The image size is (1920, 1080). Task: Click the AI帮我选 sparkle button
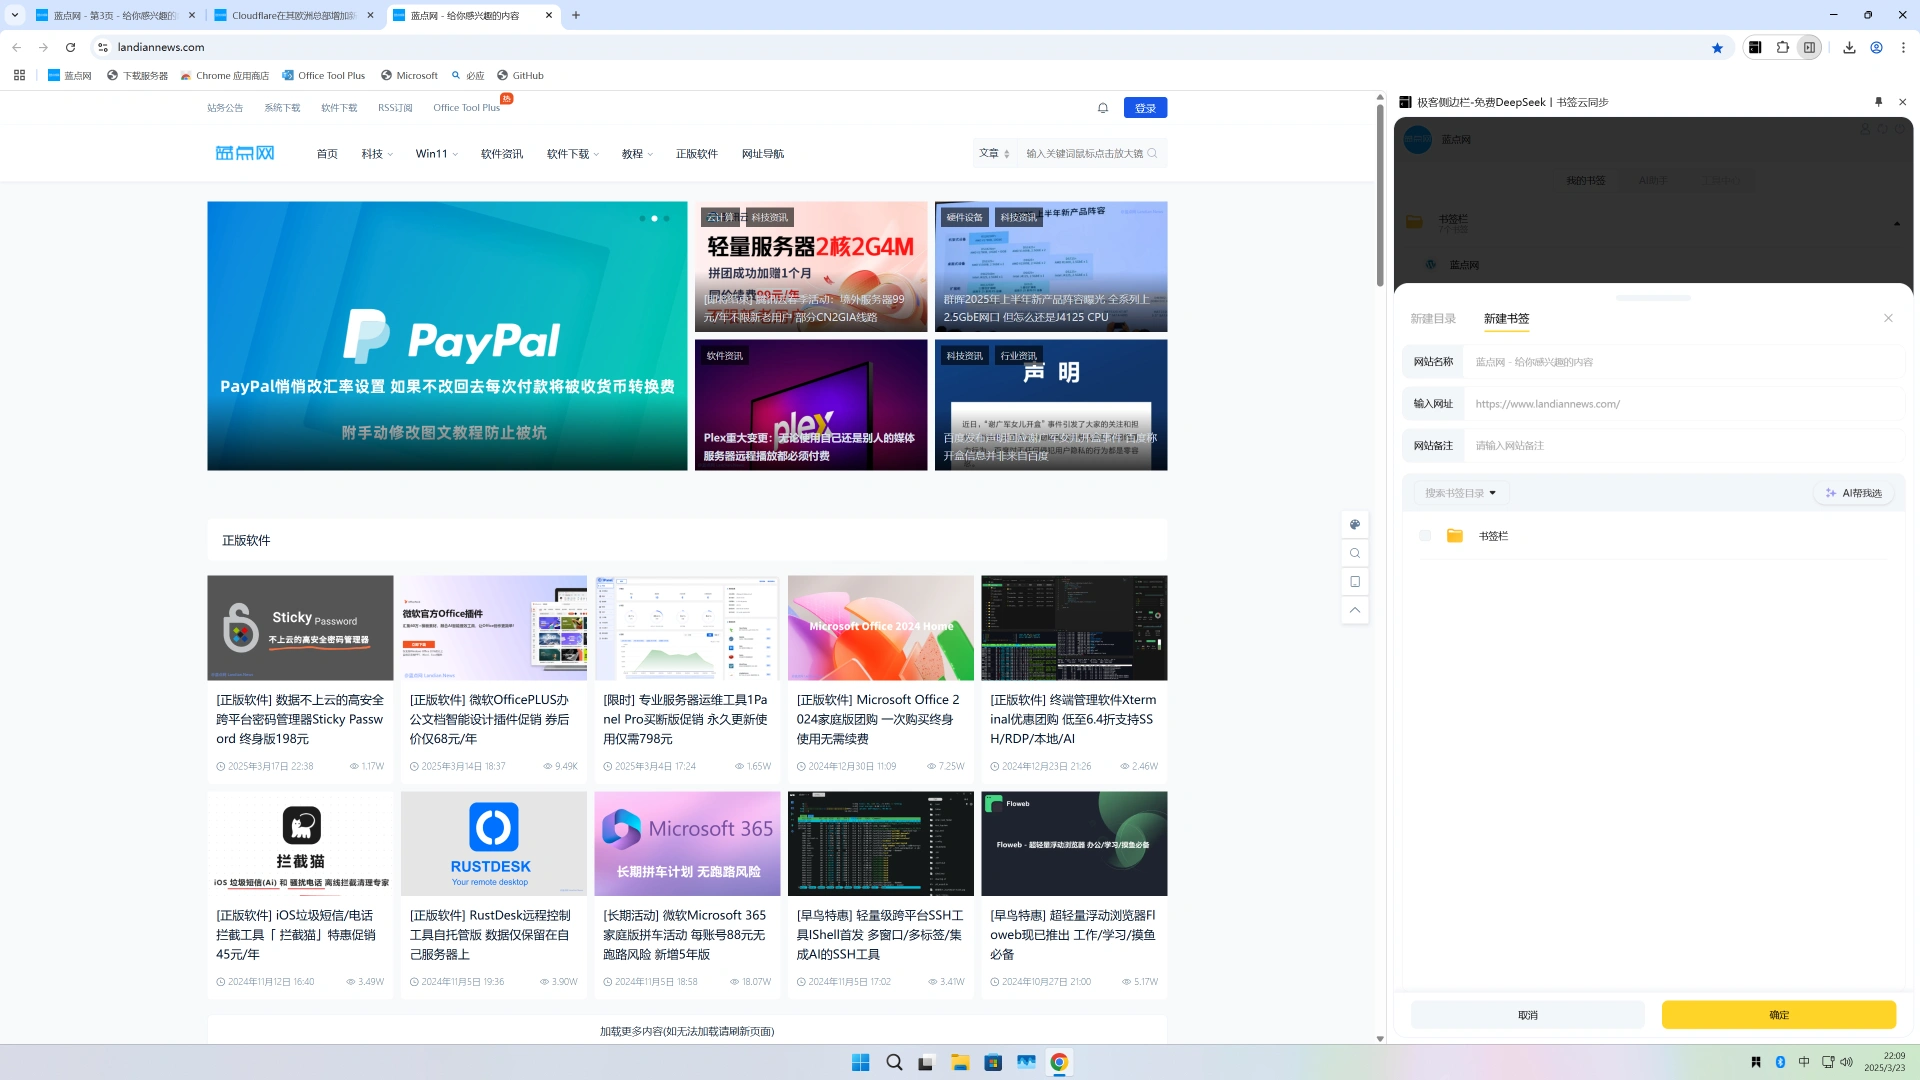coord(1853,493)
